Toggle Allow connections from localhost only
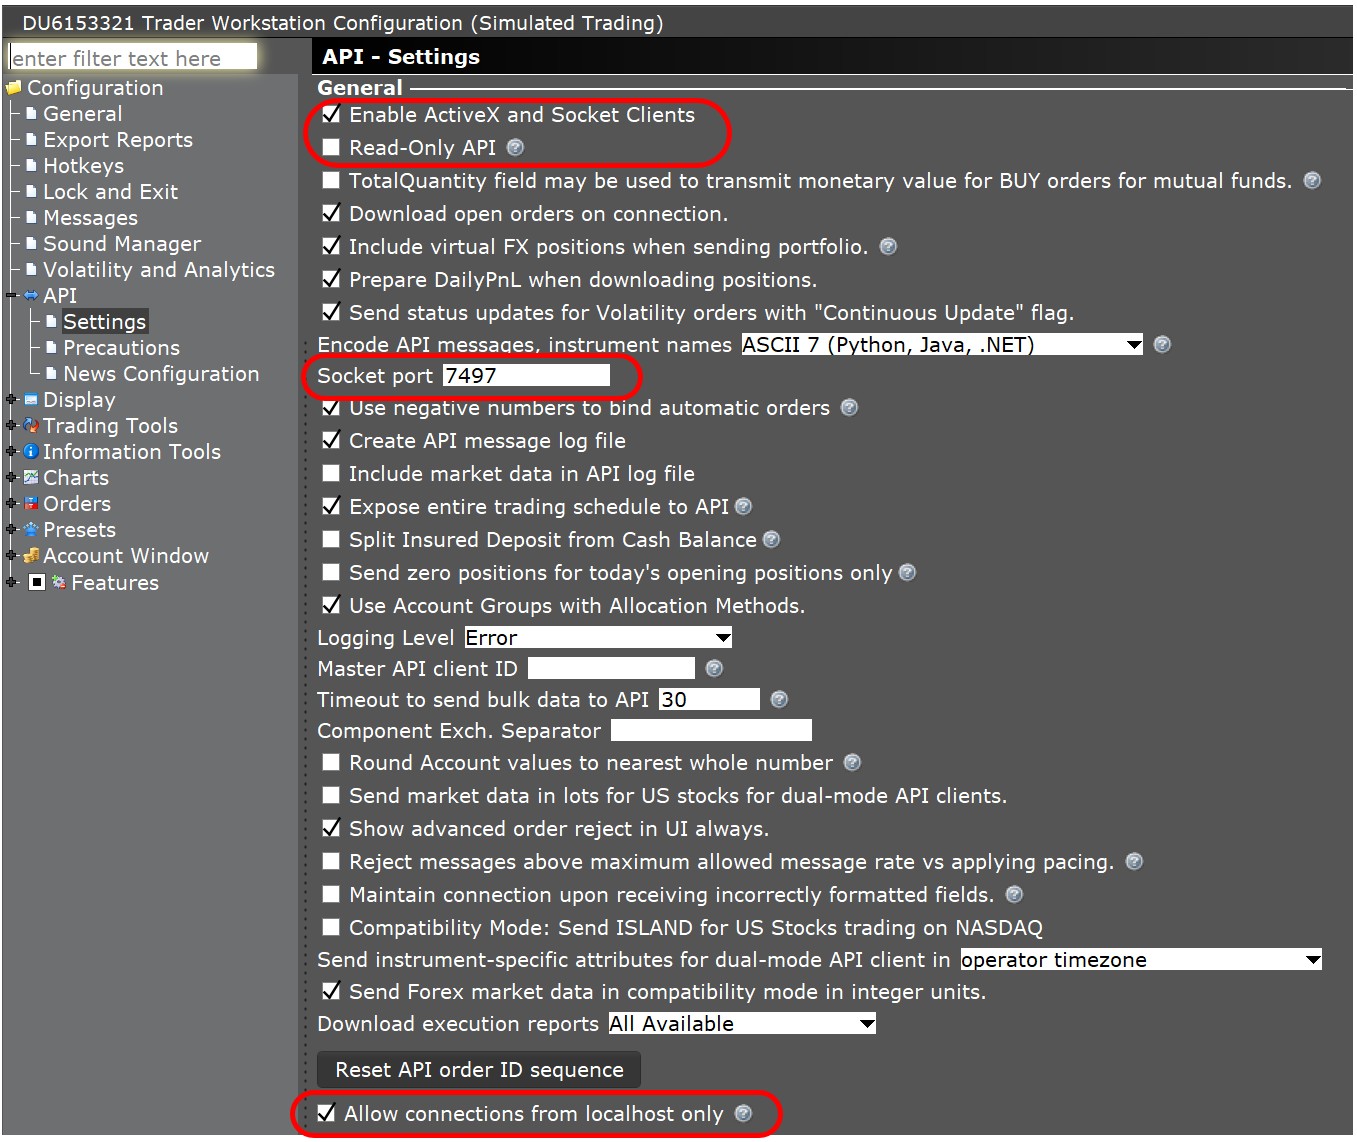This screenshot has height=1142, width=1357. click(x=326, y=1114)
